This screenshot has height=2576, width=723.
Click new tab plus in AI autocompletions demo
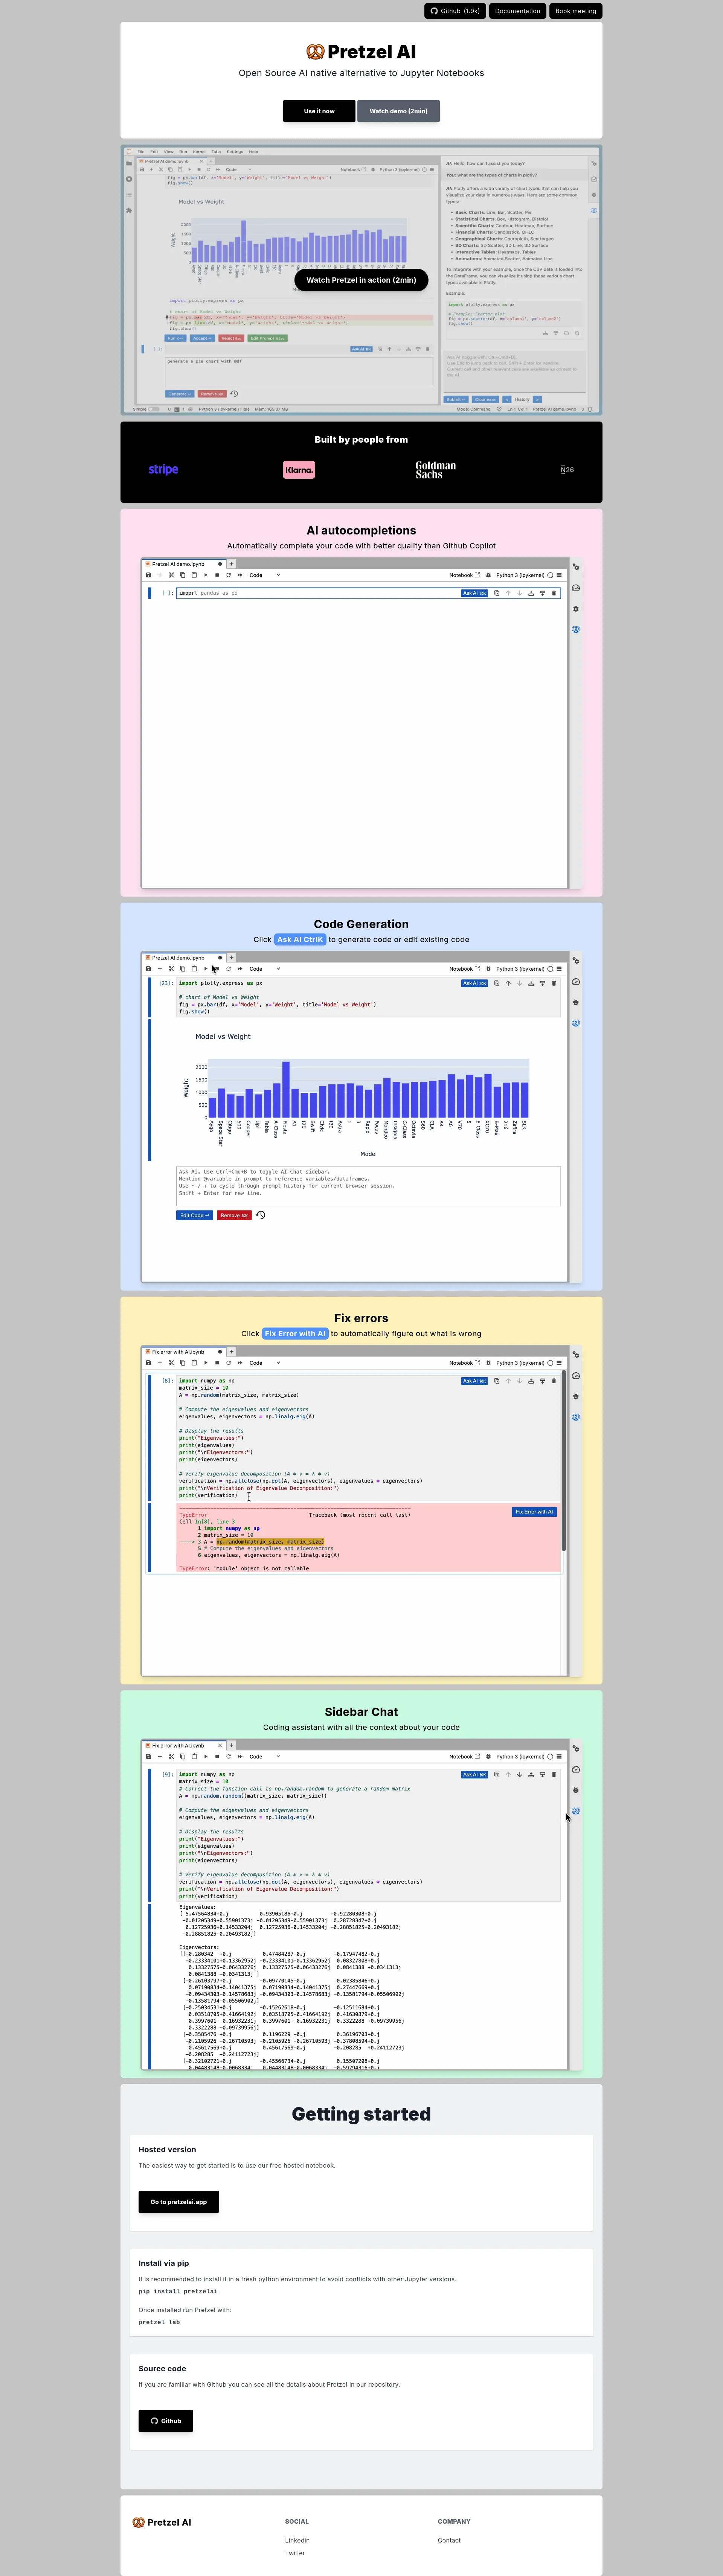(x=231, y=564)
